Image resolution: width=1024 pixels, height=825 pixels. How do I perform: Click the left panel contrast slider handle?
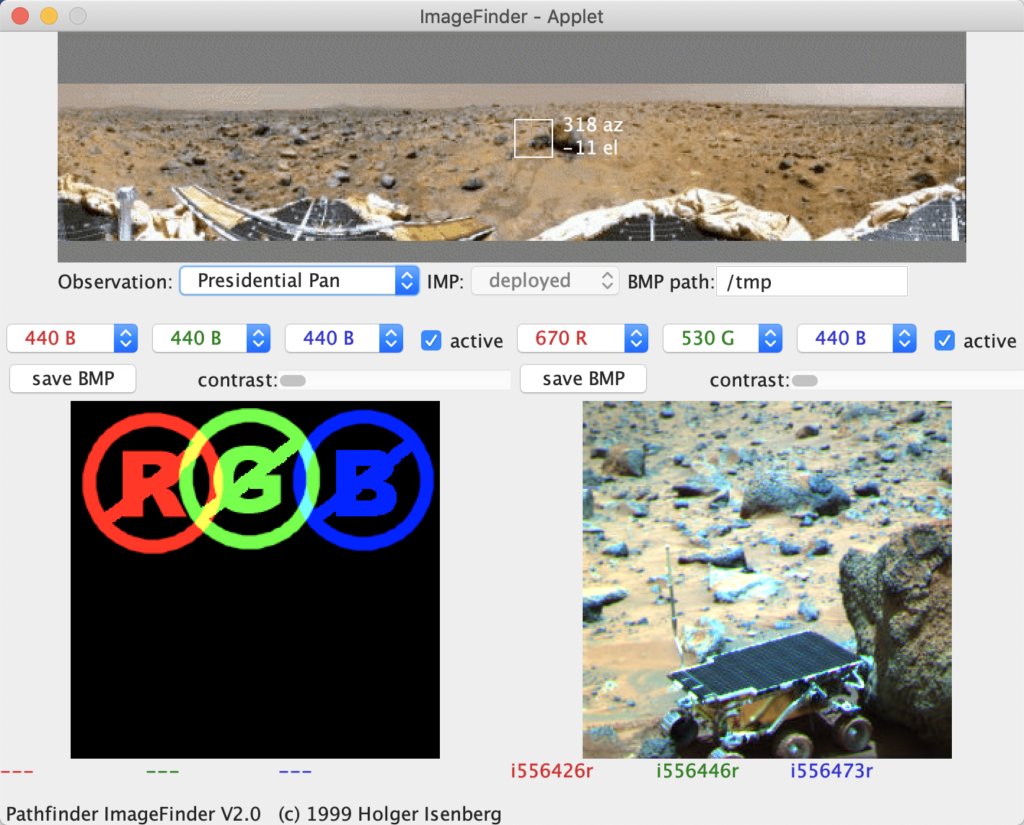pos(293,381)
